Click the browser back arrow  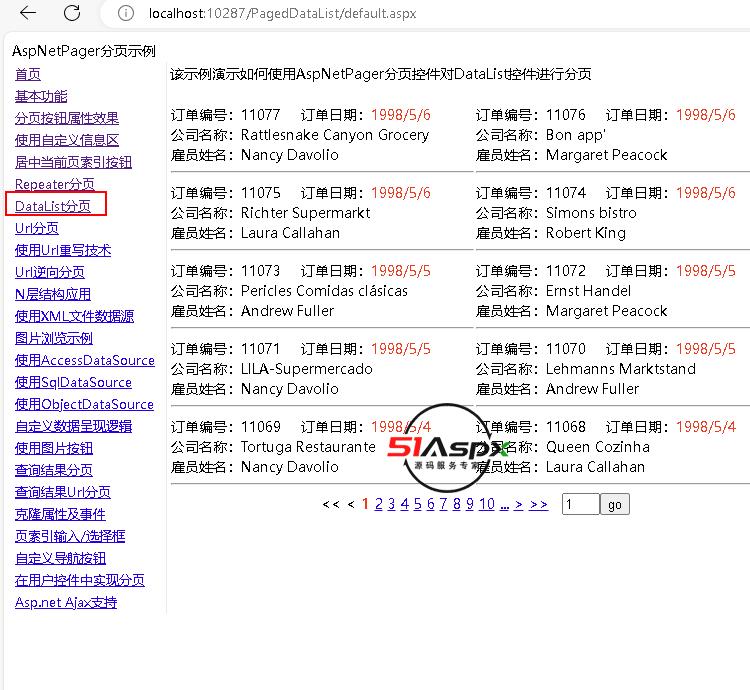click(x=28, y=13)
